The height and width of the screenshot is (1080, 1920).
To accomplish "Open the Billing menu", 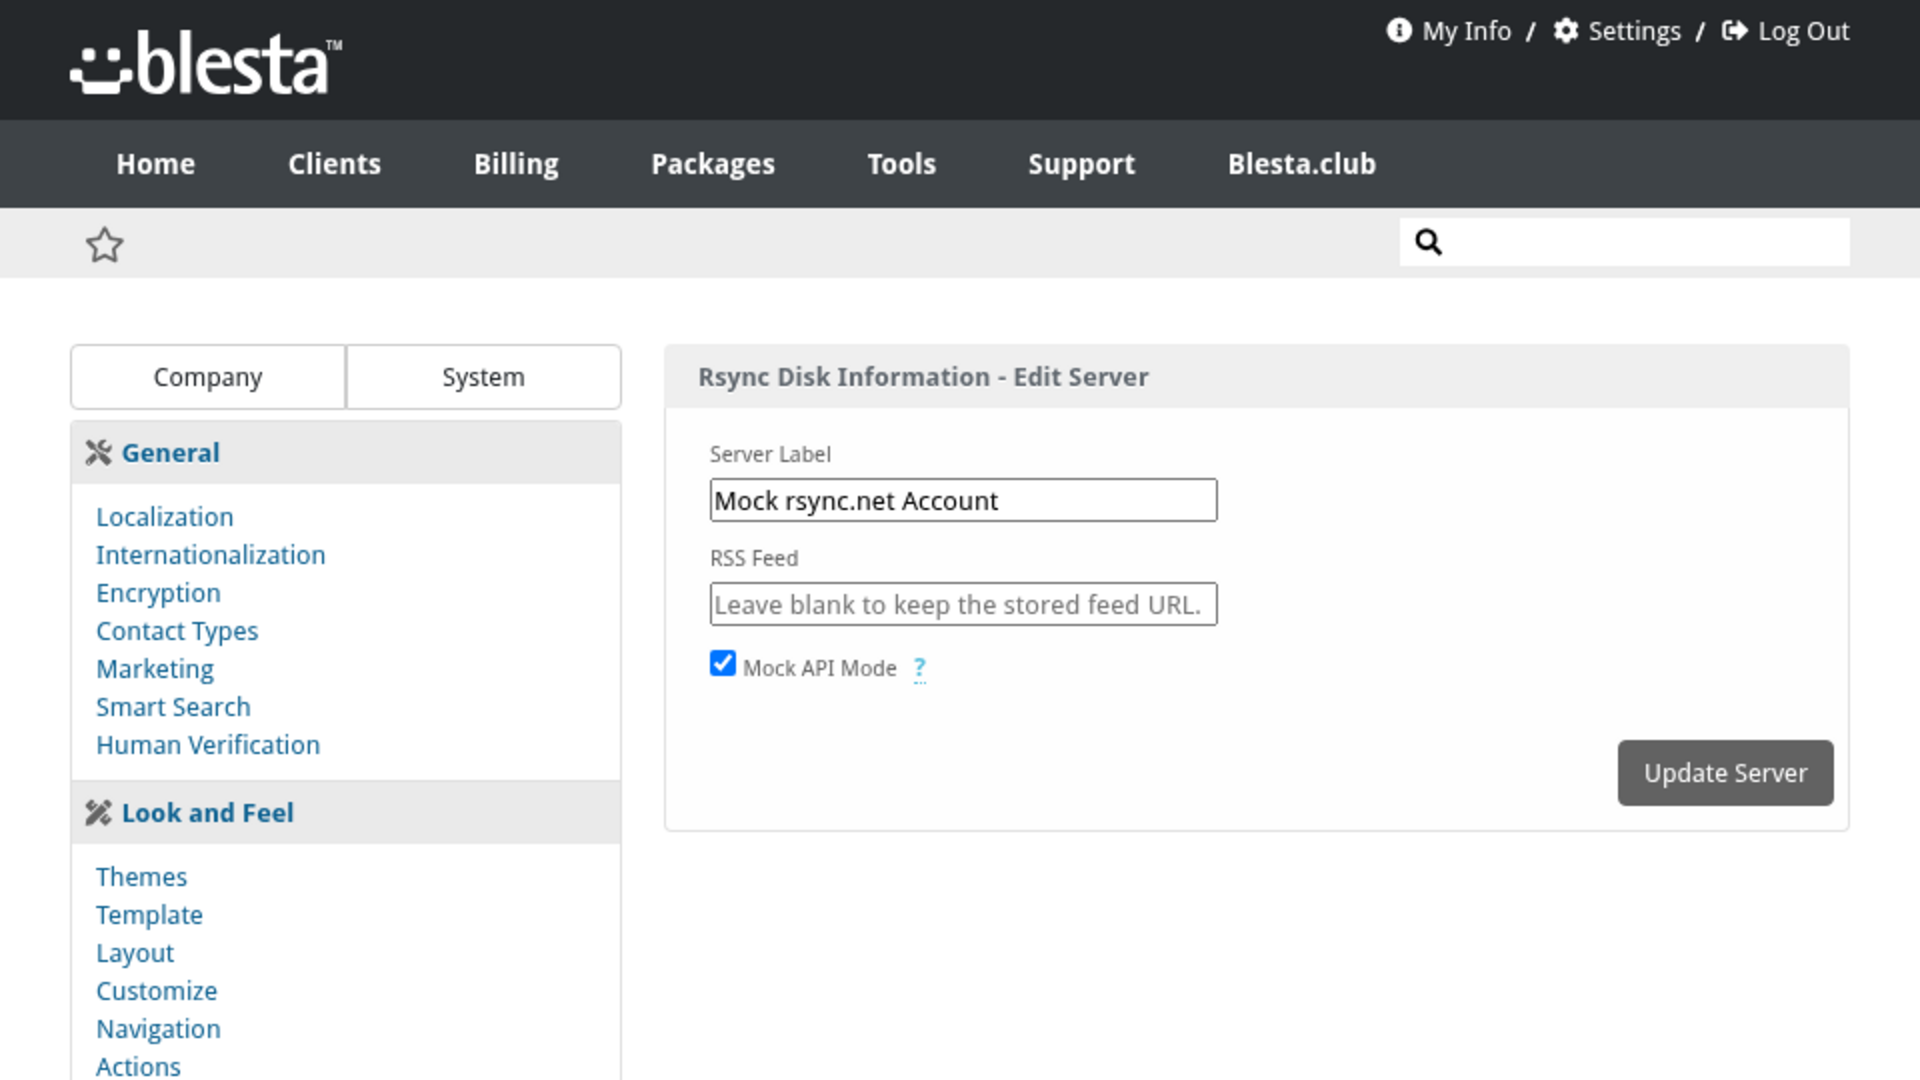I will [516, 164].
